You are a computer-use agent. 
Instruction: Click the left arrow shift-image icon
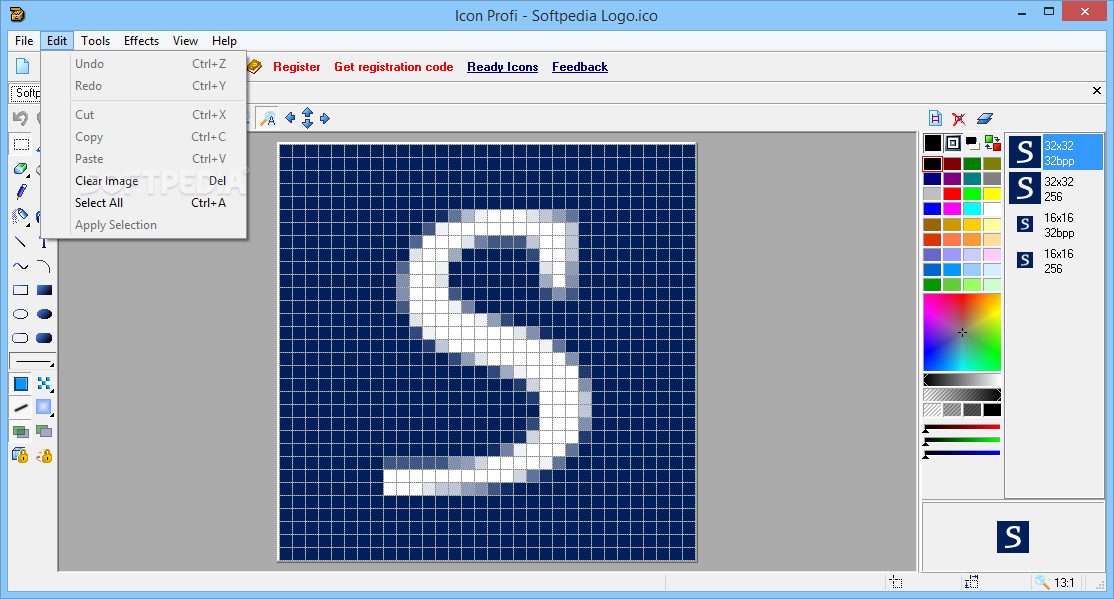pyautogui.click(x=290, y=118)
